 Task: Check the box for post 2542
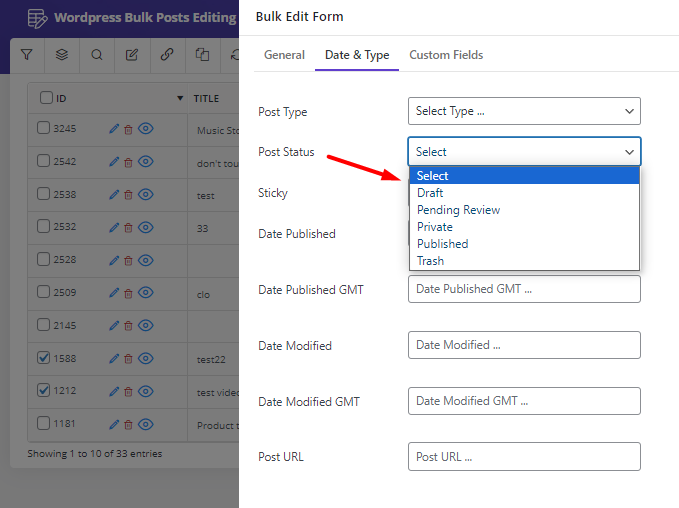point(43,161)
